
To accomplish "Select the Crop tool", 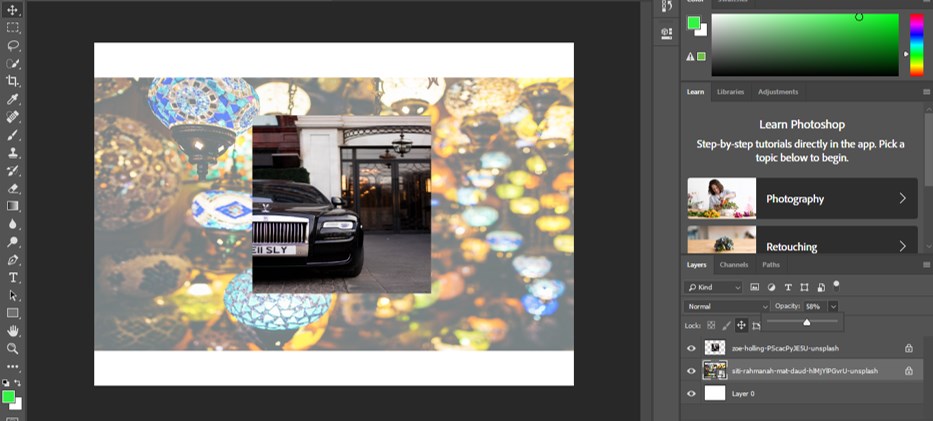I will pyautogui.click(x=12, y=81).
